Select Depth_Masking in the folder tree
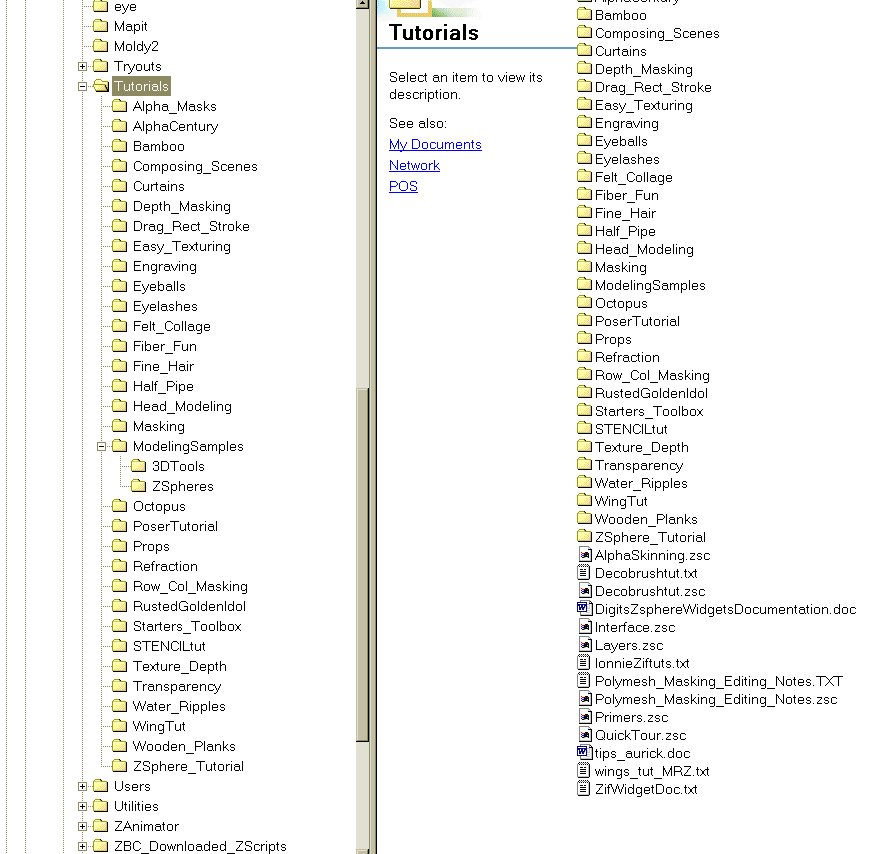The height and width of the screenshot is (854, 890). 182,207
